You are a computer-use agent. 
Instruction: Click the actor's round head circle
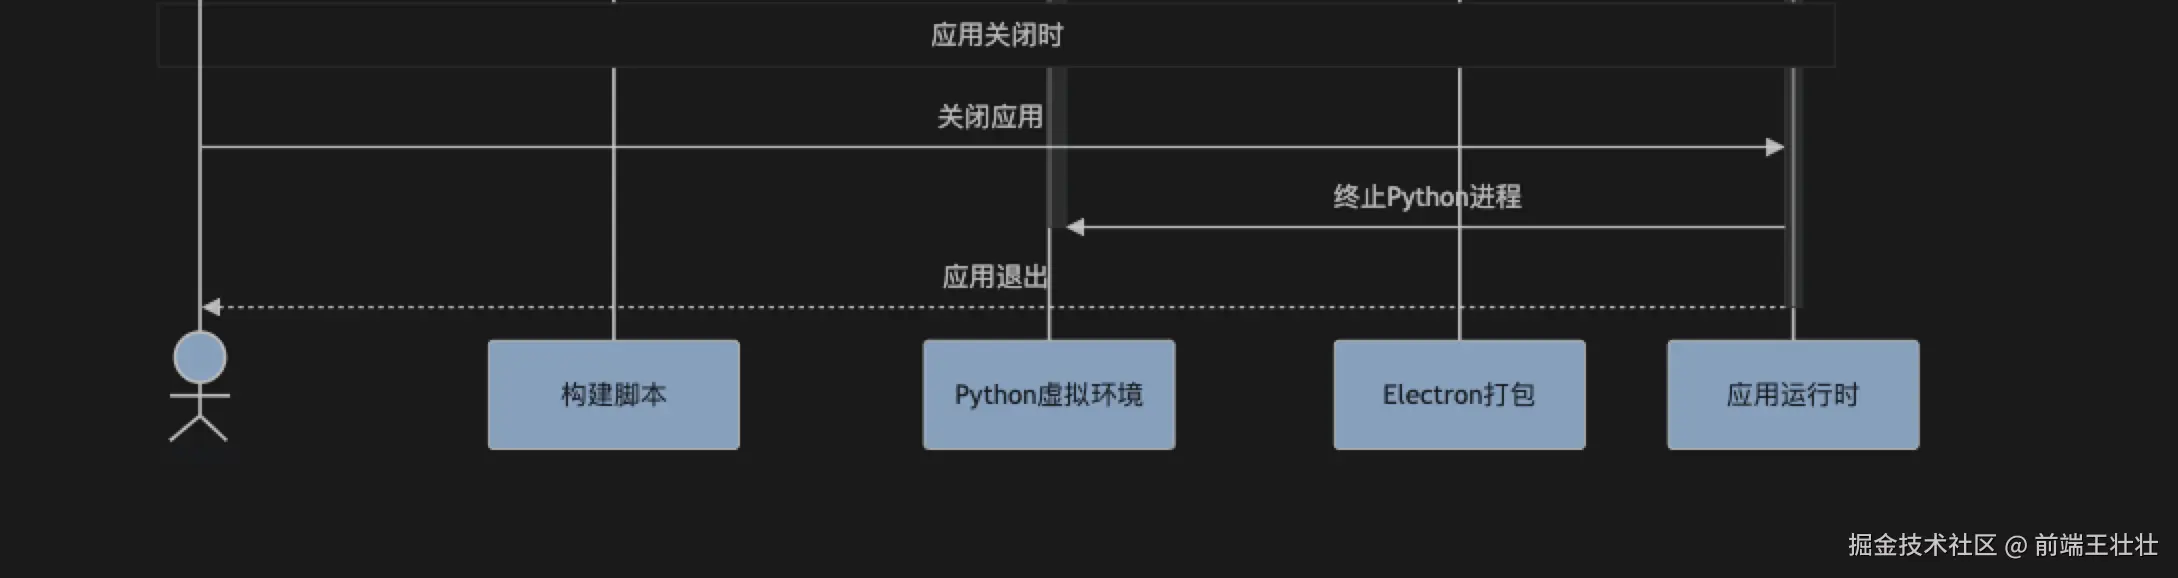[200, 358]
